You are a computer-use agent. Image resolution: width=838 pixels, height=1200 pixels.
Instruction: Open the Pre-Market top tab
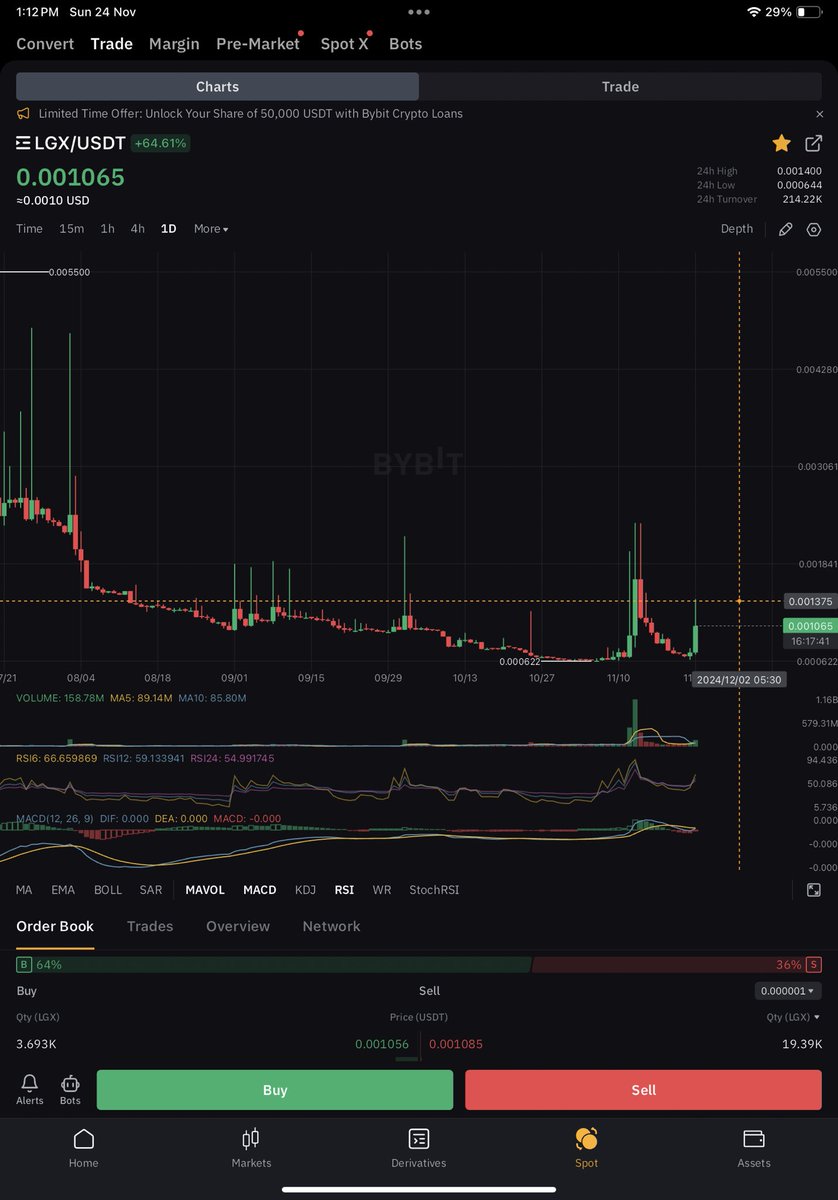coord(258,44)
